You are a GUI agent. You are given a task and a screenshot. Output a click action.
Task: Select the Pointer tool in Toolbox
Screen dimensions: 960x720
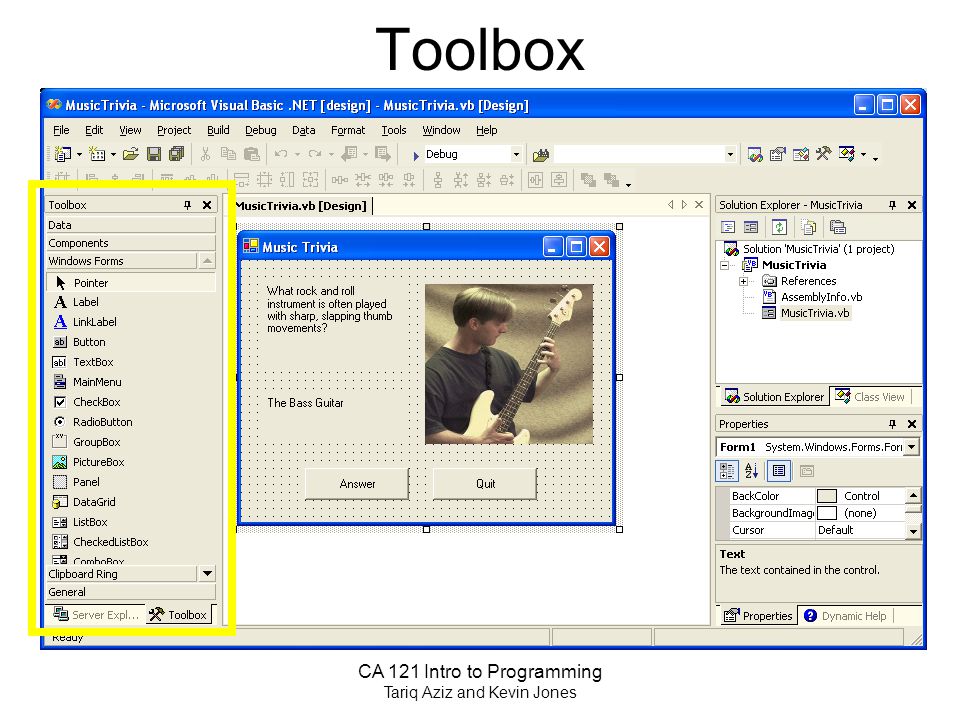[131, 283]
